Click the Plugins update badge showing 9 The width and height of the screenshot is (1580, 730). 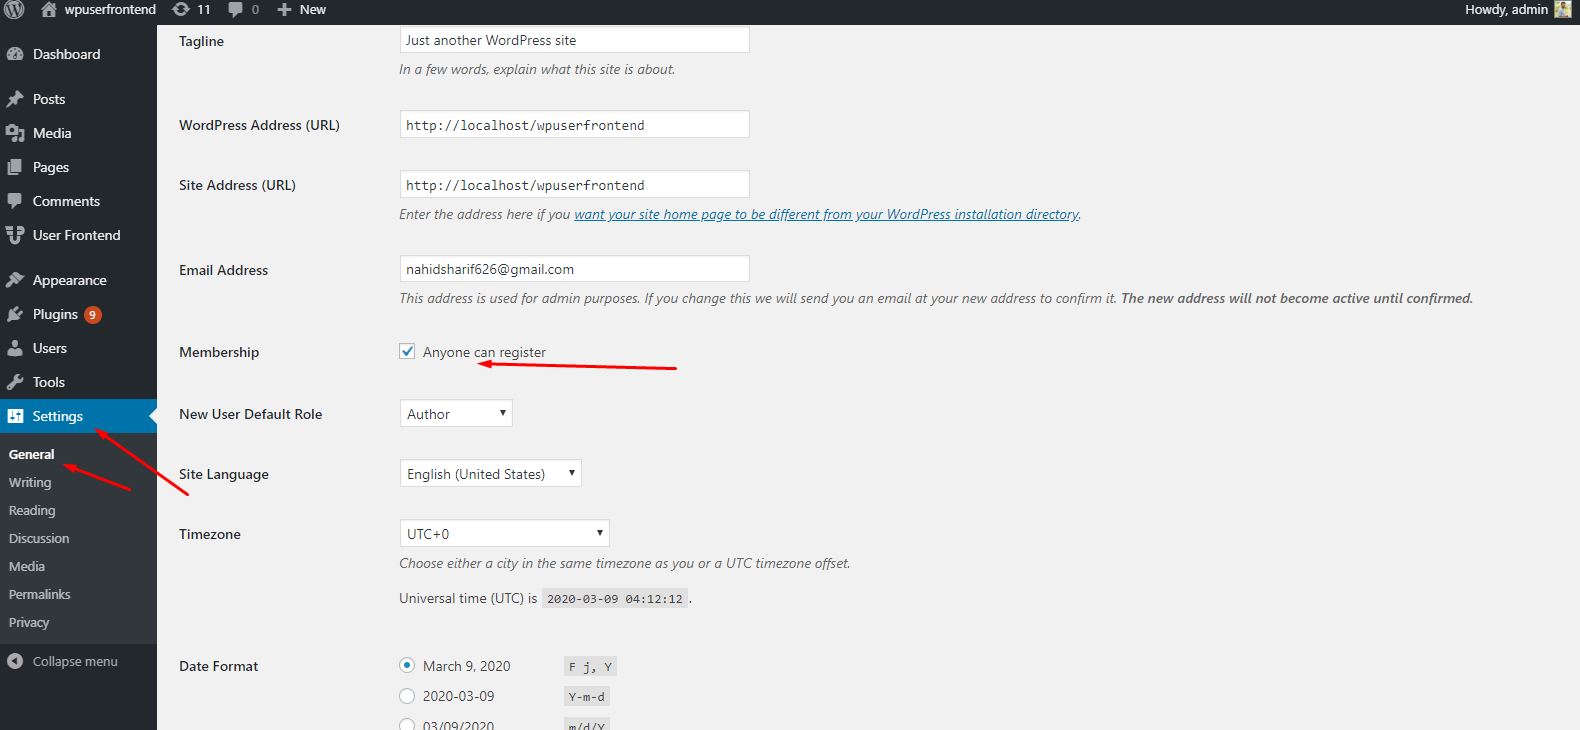point(92,315)
